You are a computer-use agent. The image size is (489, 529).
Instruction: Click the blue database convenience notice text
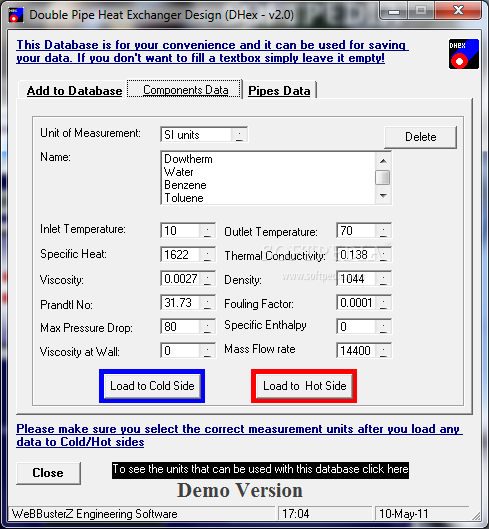pyautogui.click(x=212, y=51)
